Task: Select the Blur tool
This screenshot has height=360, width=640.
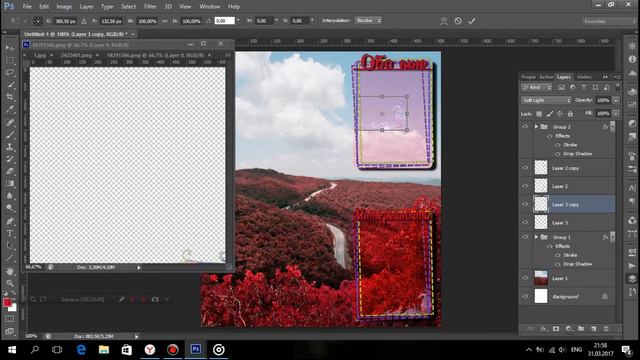Action: click(10, 196)
